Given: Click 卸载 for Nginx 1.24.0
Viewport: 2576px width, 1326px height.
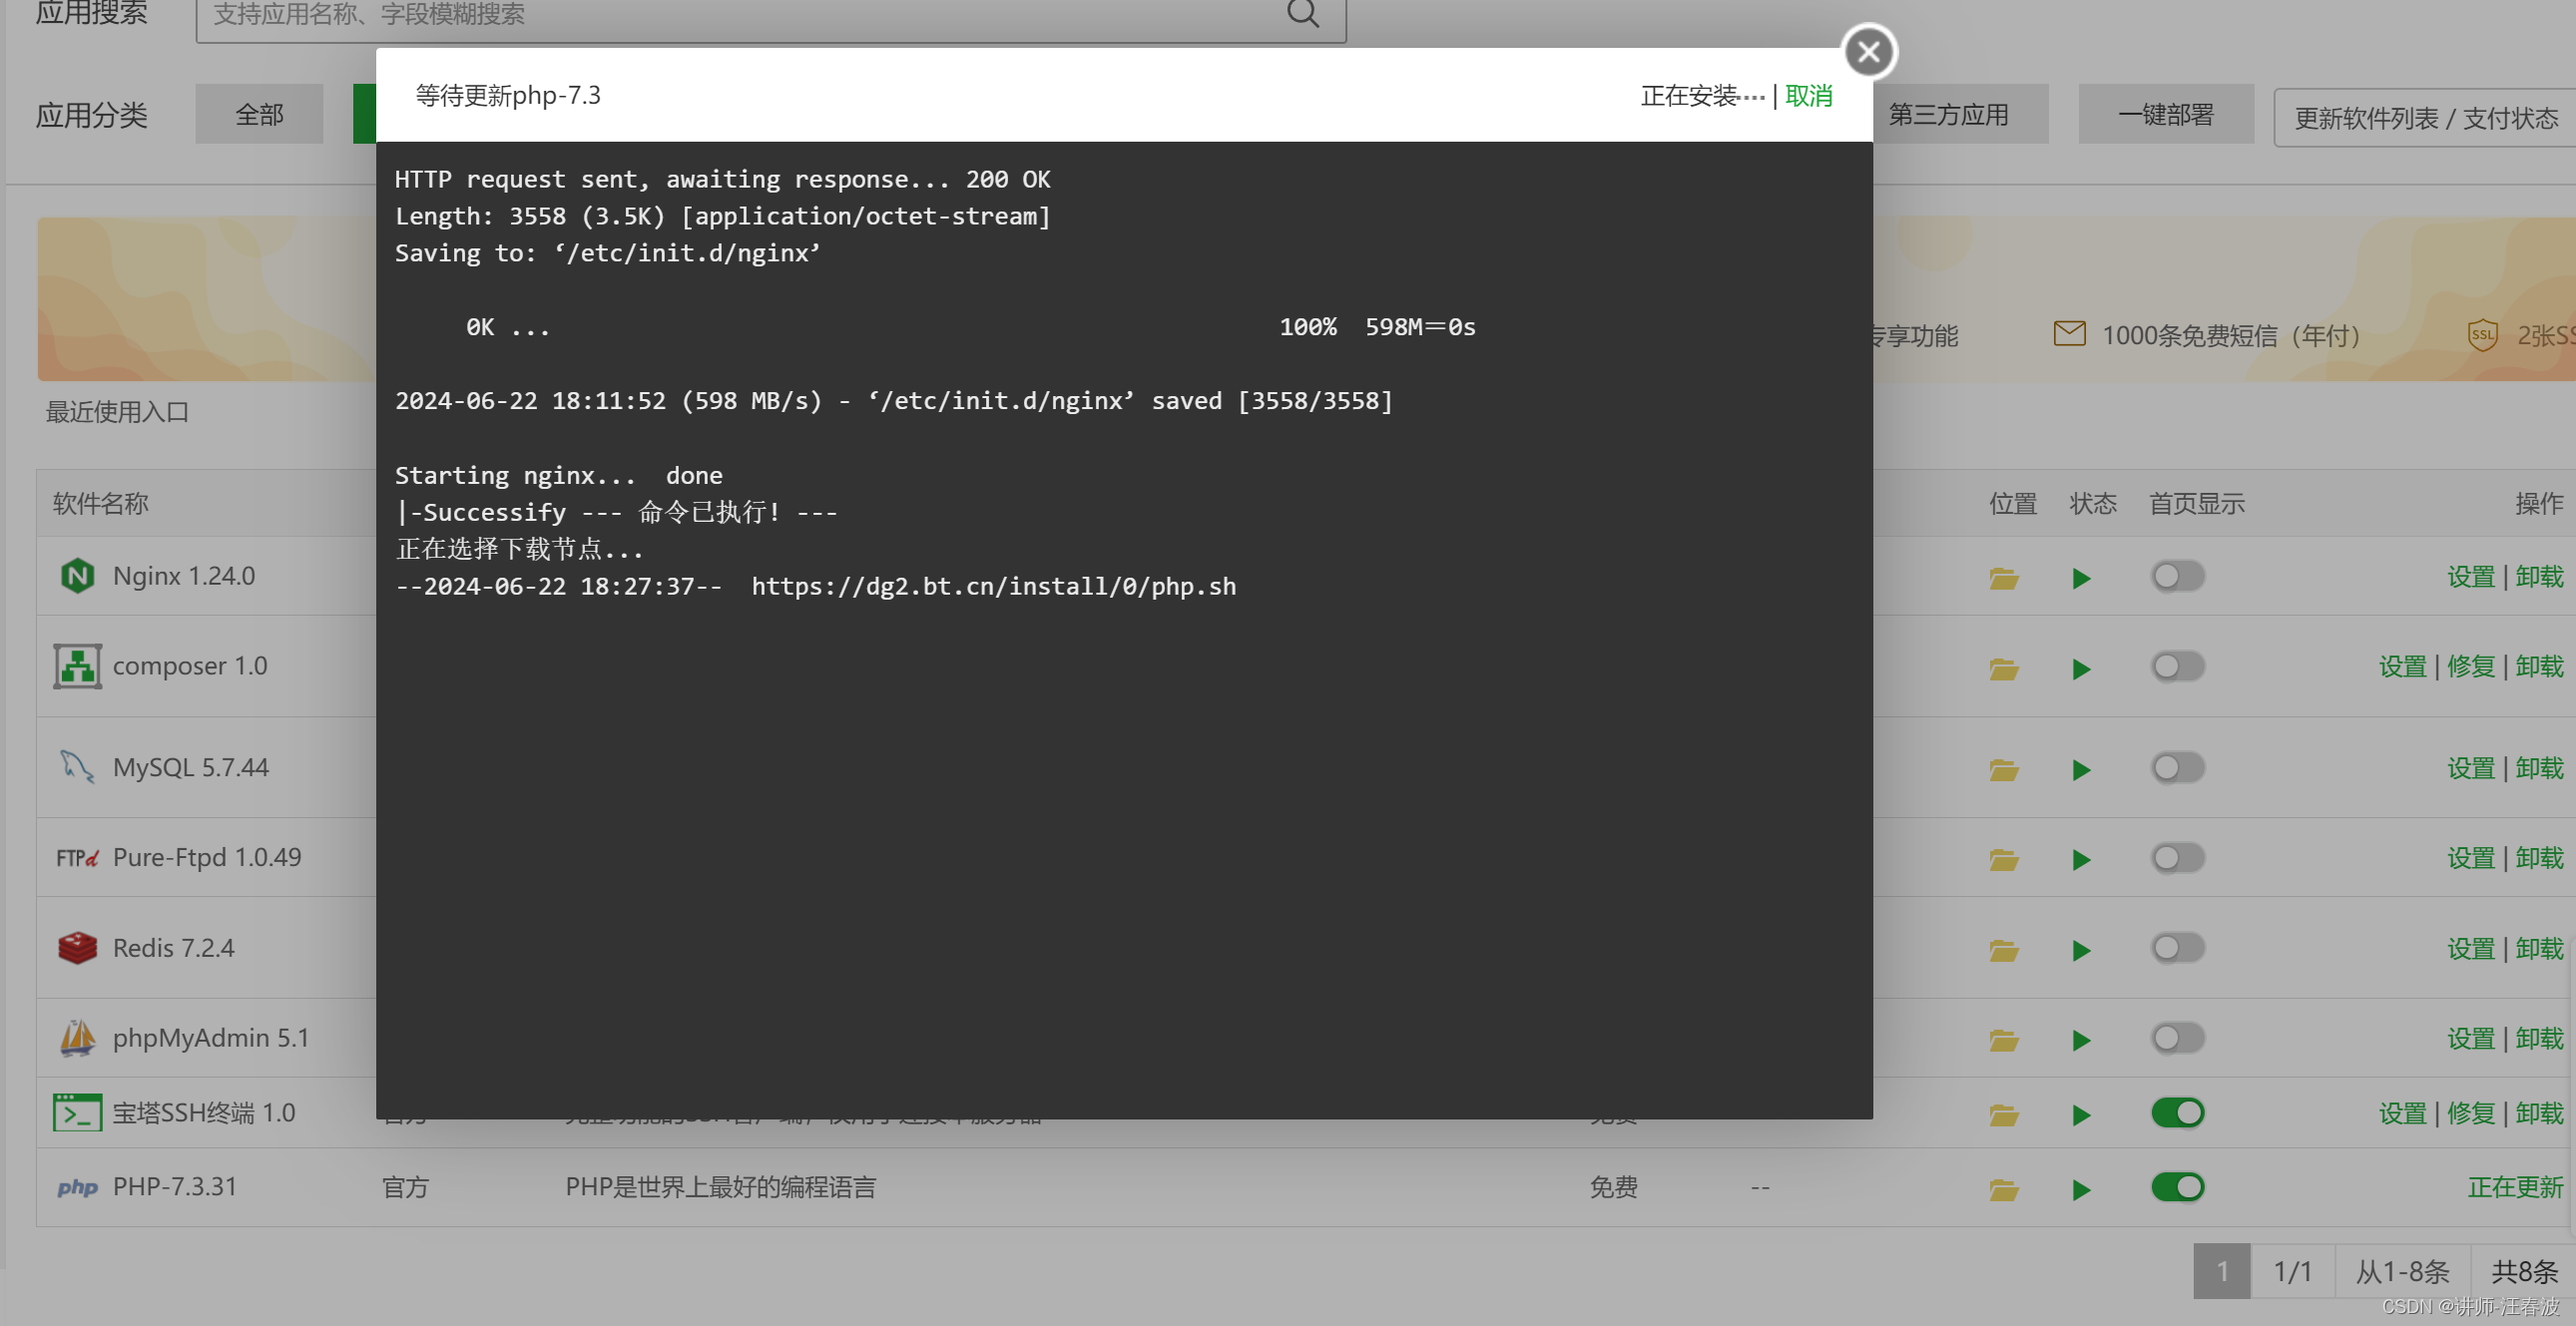Looking at the screenshot, I should [2540, 577].
